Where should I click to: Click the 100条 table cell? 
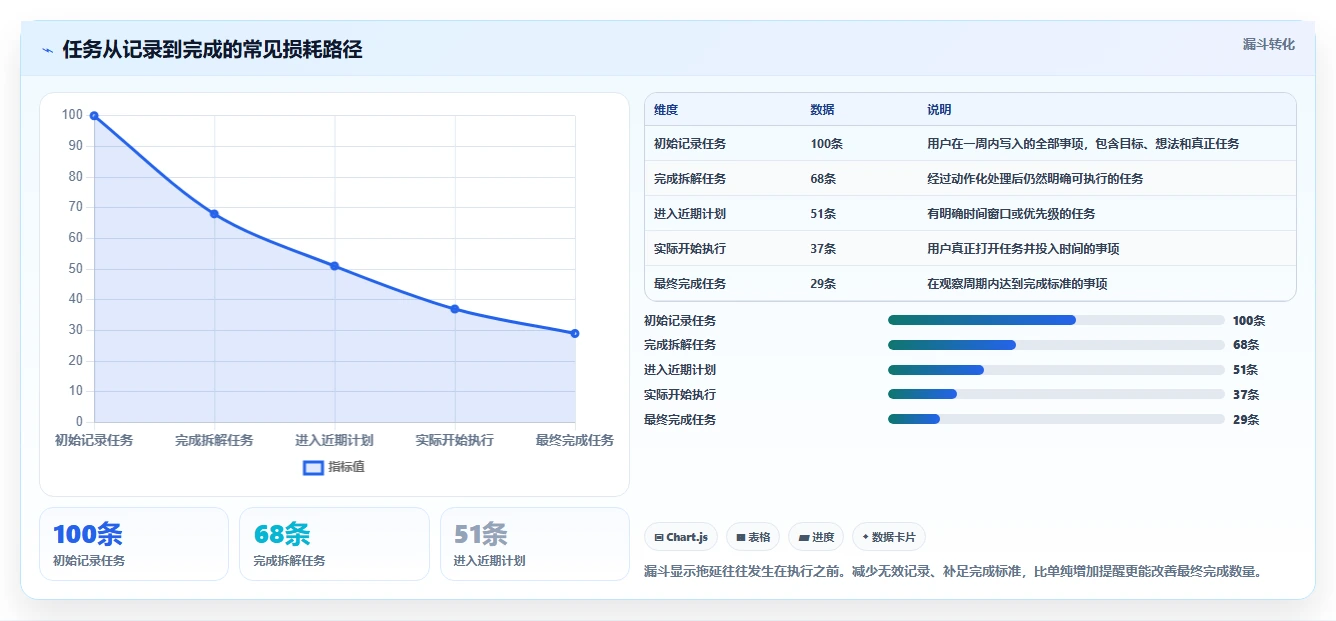826,144
